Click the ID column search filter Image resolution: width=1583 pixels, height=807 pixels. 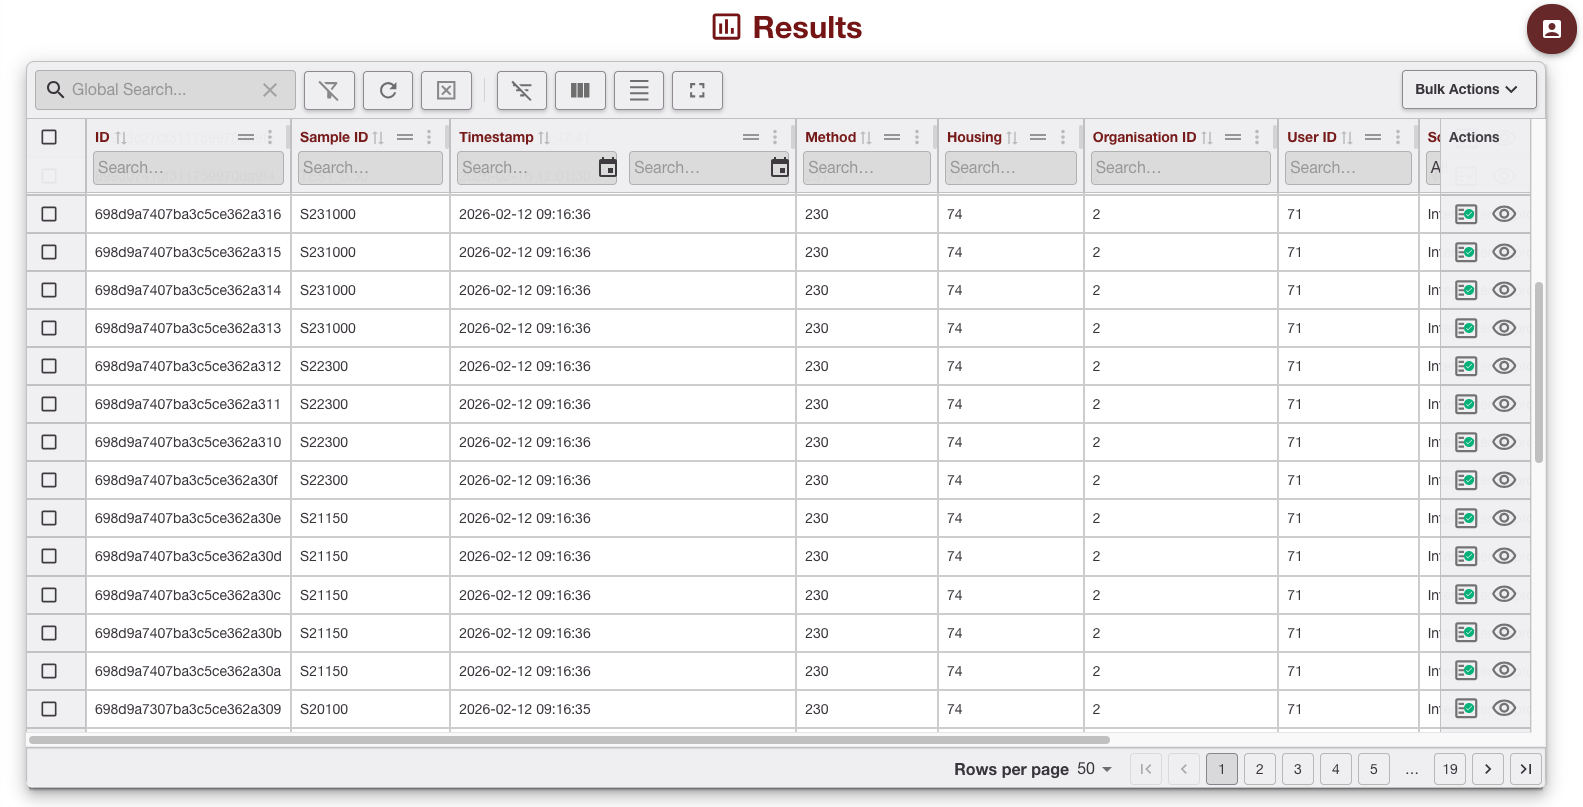point(188,168)
